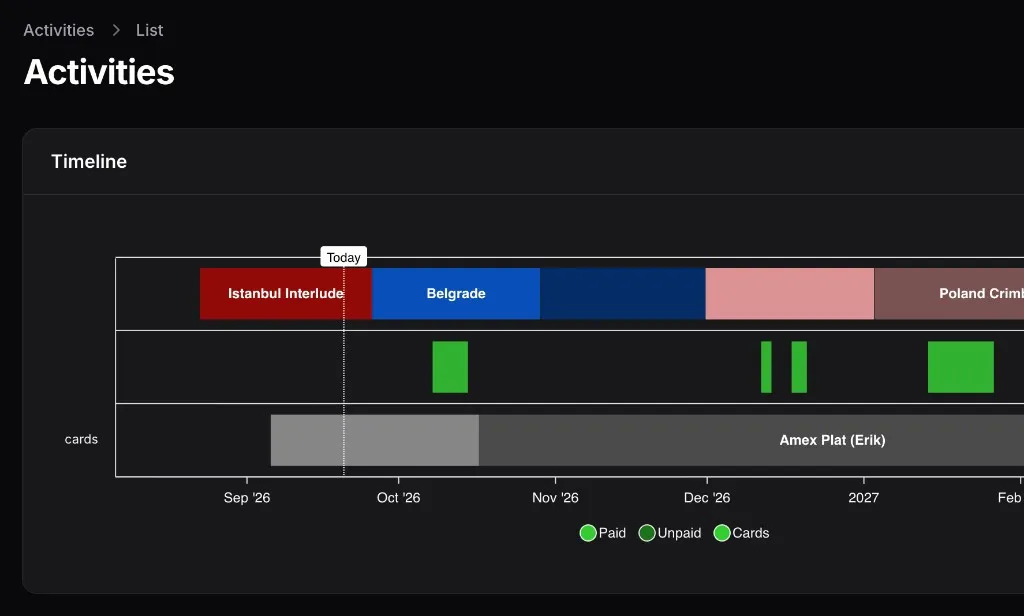Click the Paid legend green circle
The height and width of the screenshot is (616, 1024).
[588, 533]
